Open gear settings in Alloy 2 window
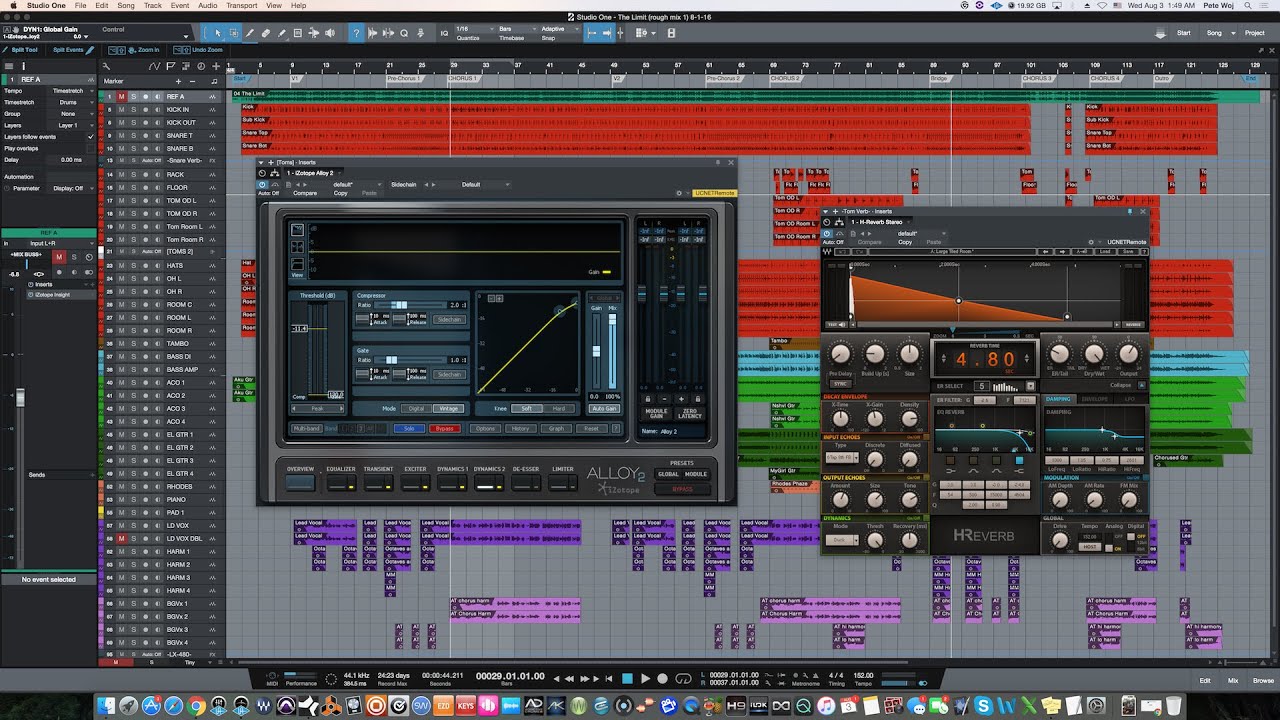 679,193
